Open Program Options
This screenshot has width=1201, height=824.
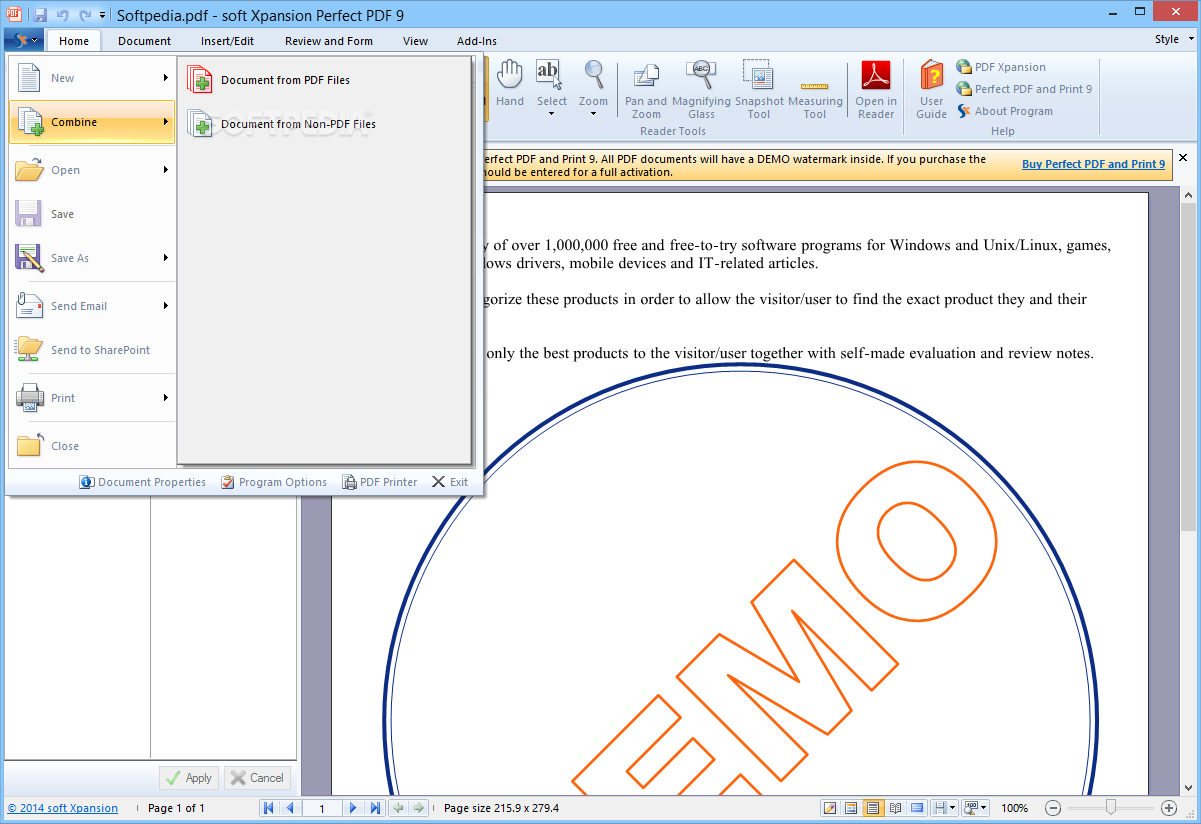[x=274, y=482]
